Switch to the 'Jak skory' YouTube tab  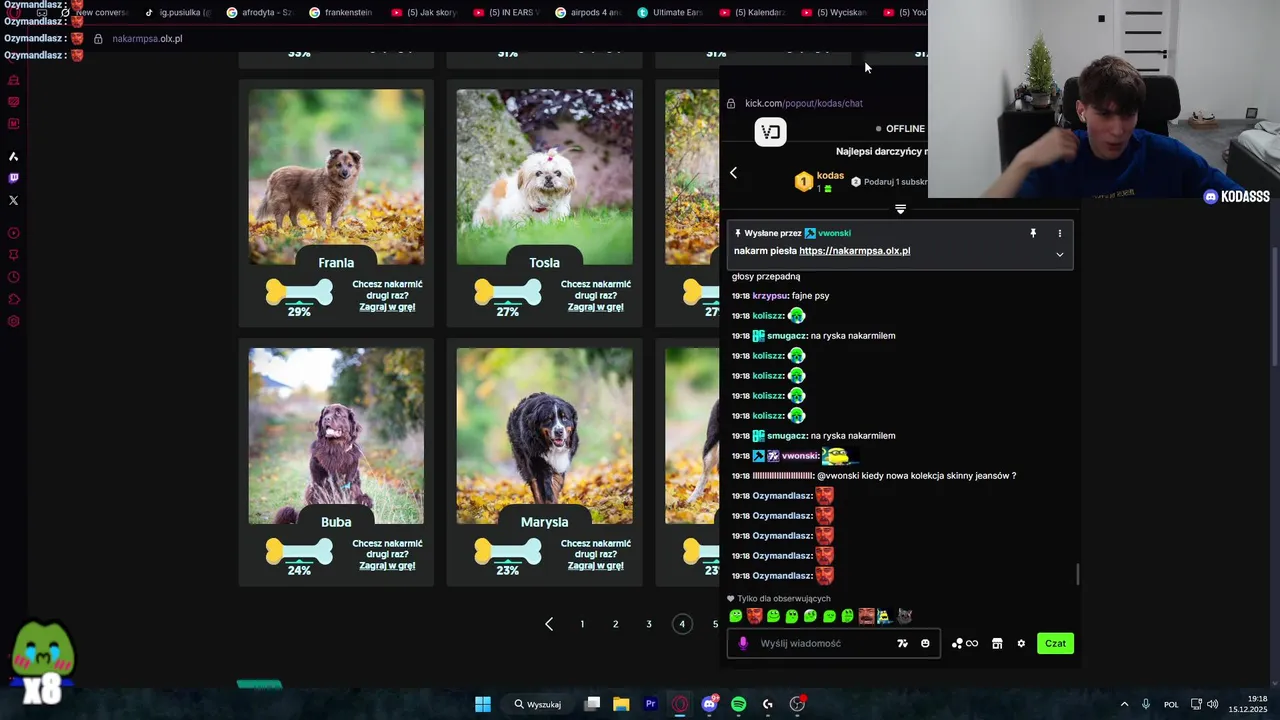point(423,12)
